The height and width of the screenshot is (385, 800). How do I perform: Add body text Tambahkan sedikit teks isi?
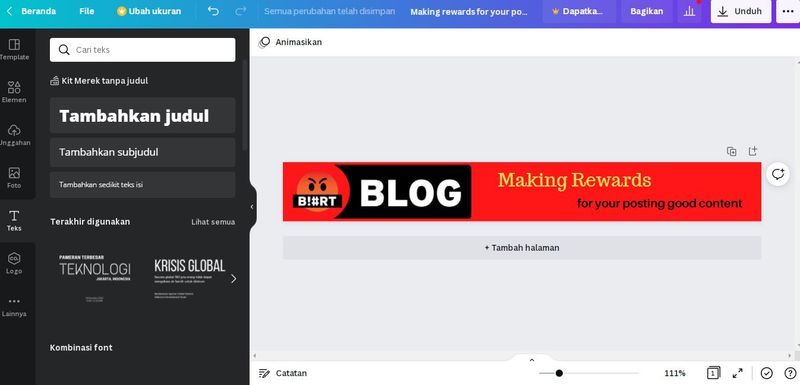coord(142,185)
